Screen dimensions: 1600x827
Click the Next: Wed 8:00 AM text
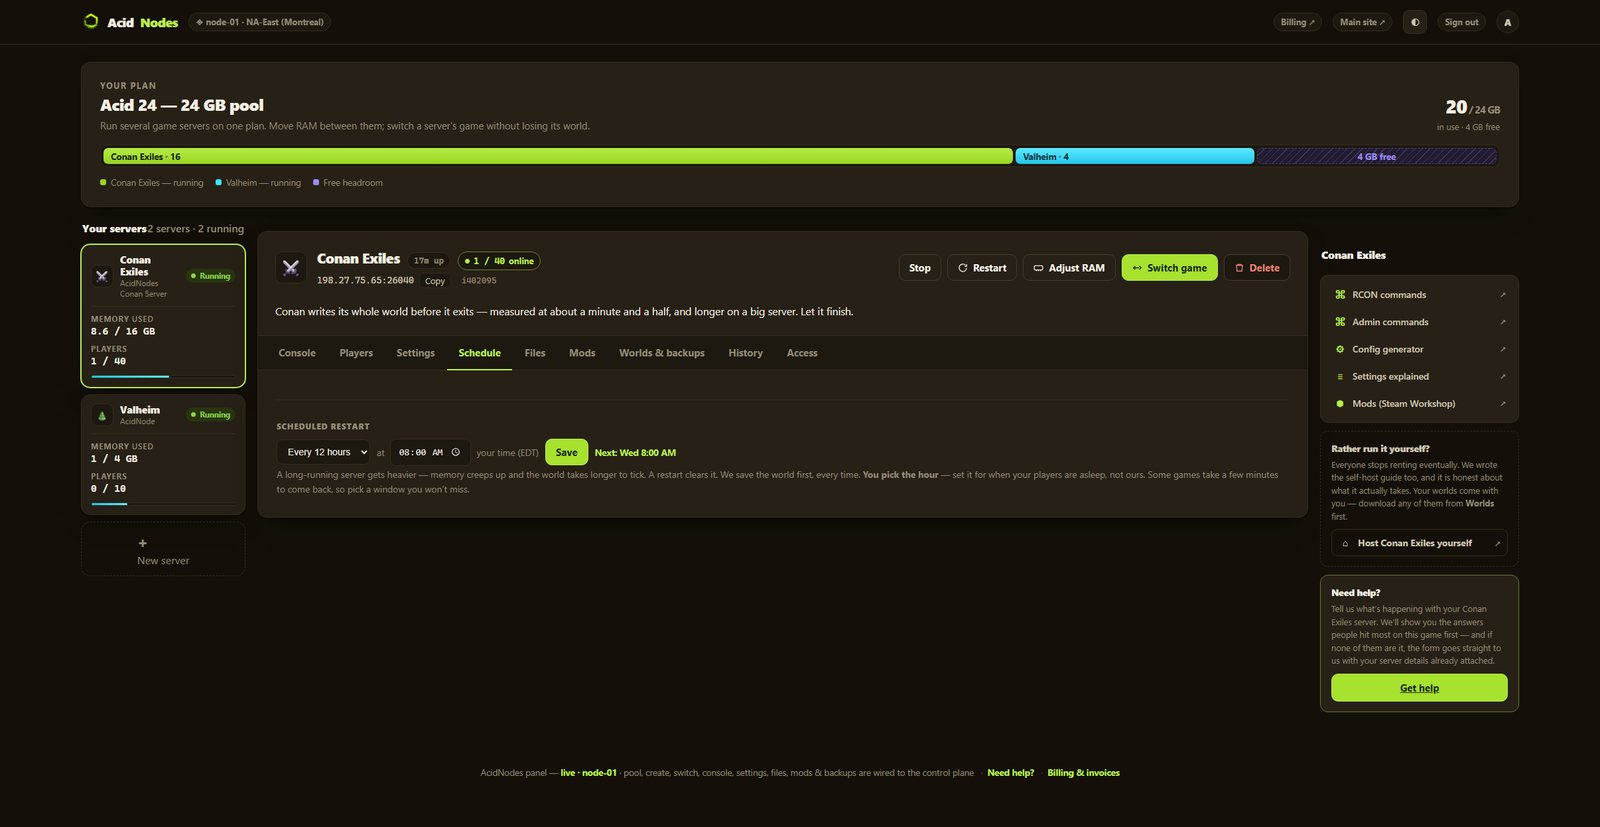pos(635,453)
